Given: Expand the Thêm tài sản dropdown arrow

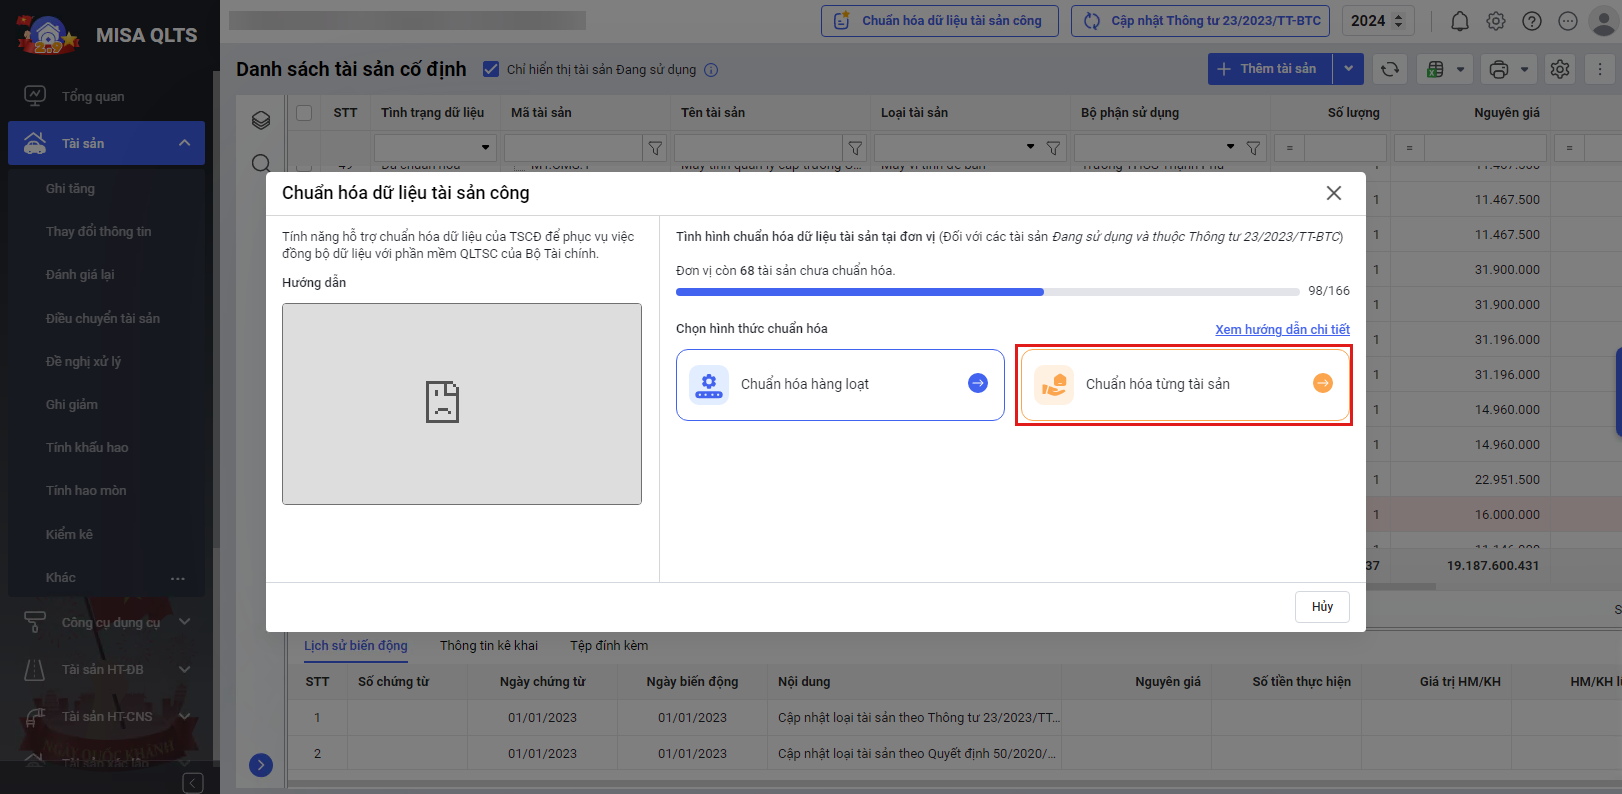Looking at the screenshot, I should [1348, 69].
